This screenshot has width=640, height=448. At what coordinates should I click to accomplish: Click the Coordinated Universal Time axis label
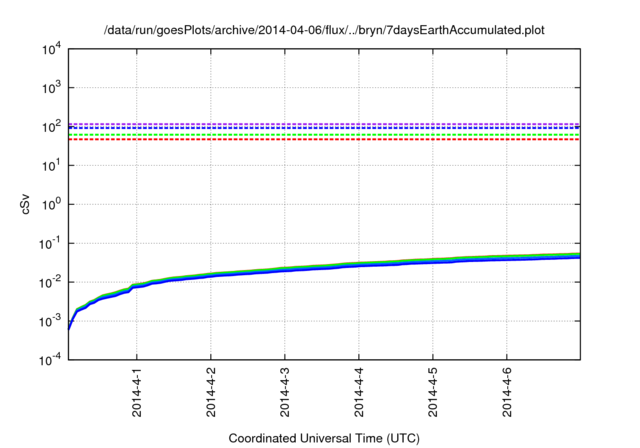pos(324,438)
